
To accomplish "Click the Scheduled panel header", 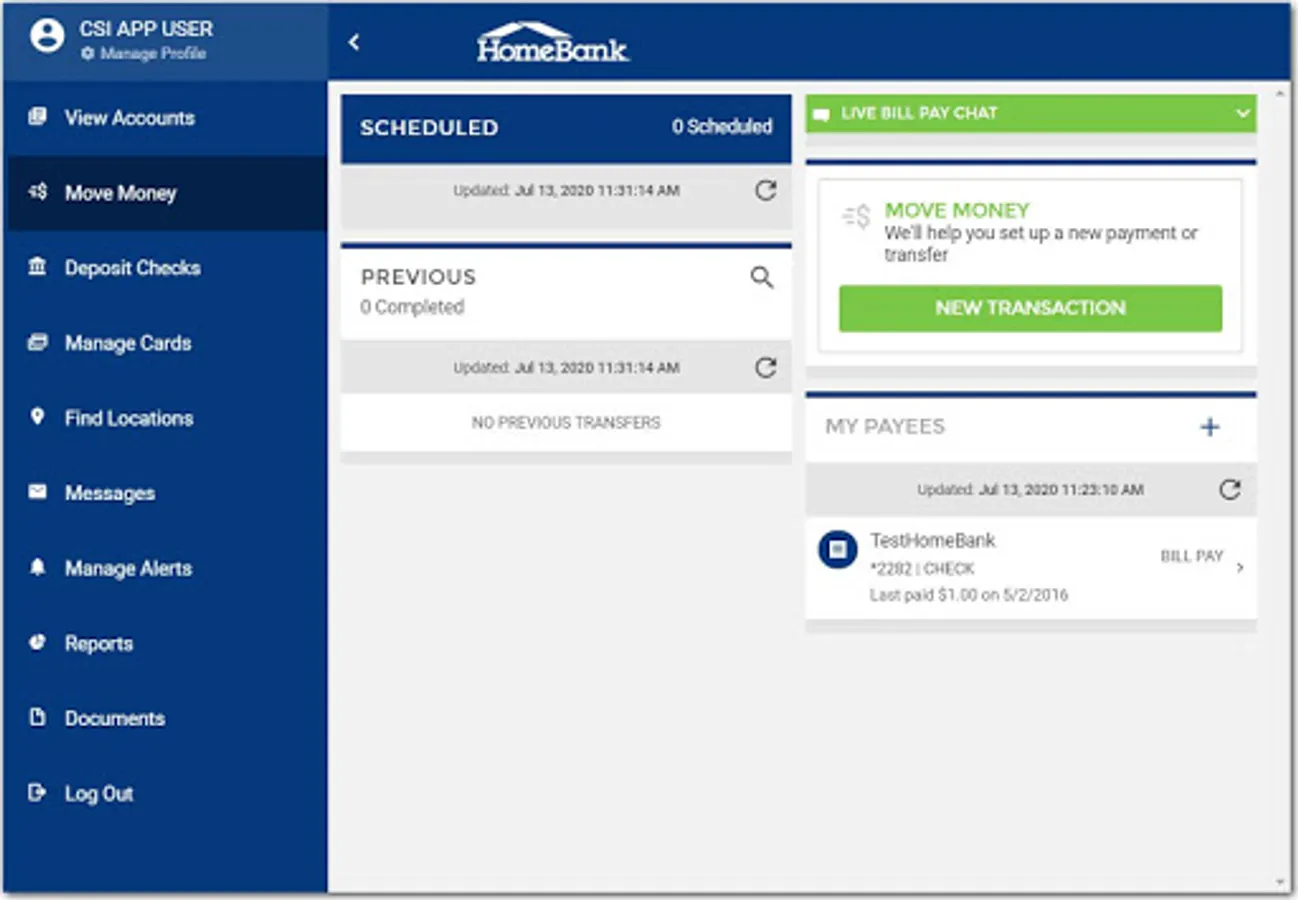I will point(566,129).
